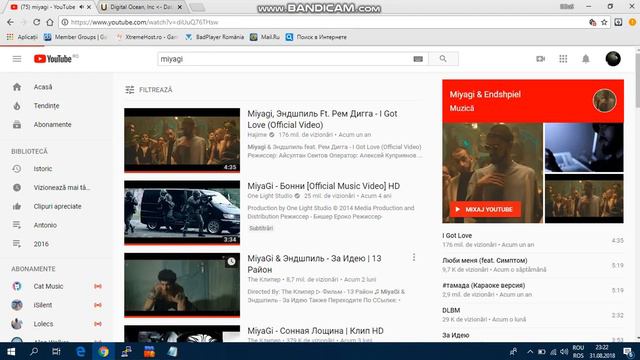
Task: Open the One Light Studio channel link
Action: (270, 196)
